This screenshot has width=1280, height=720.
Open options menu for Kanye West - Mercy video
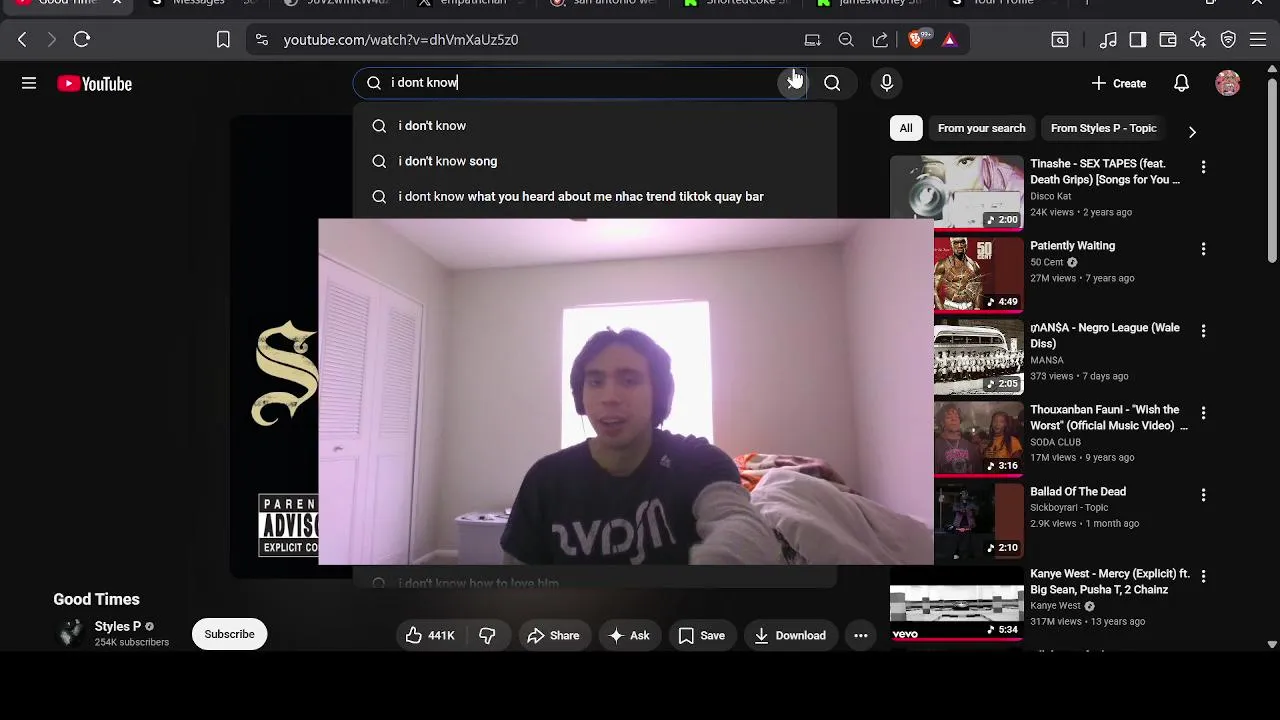(1203, 577)
